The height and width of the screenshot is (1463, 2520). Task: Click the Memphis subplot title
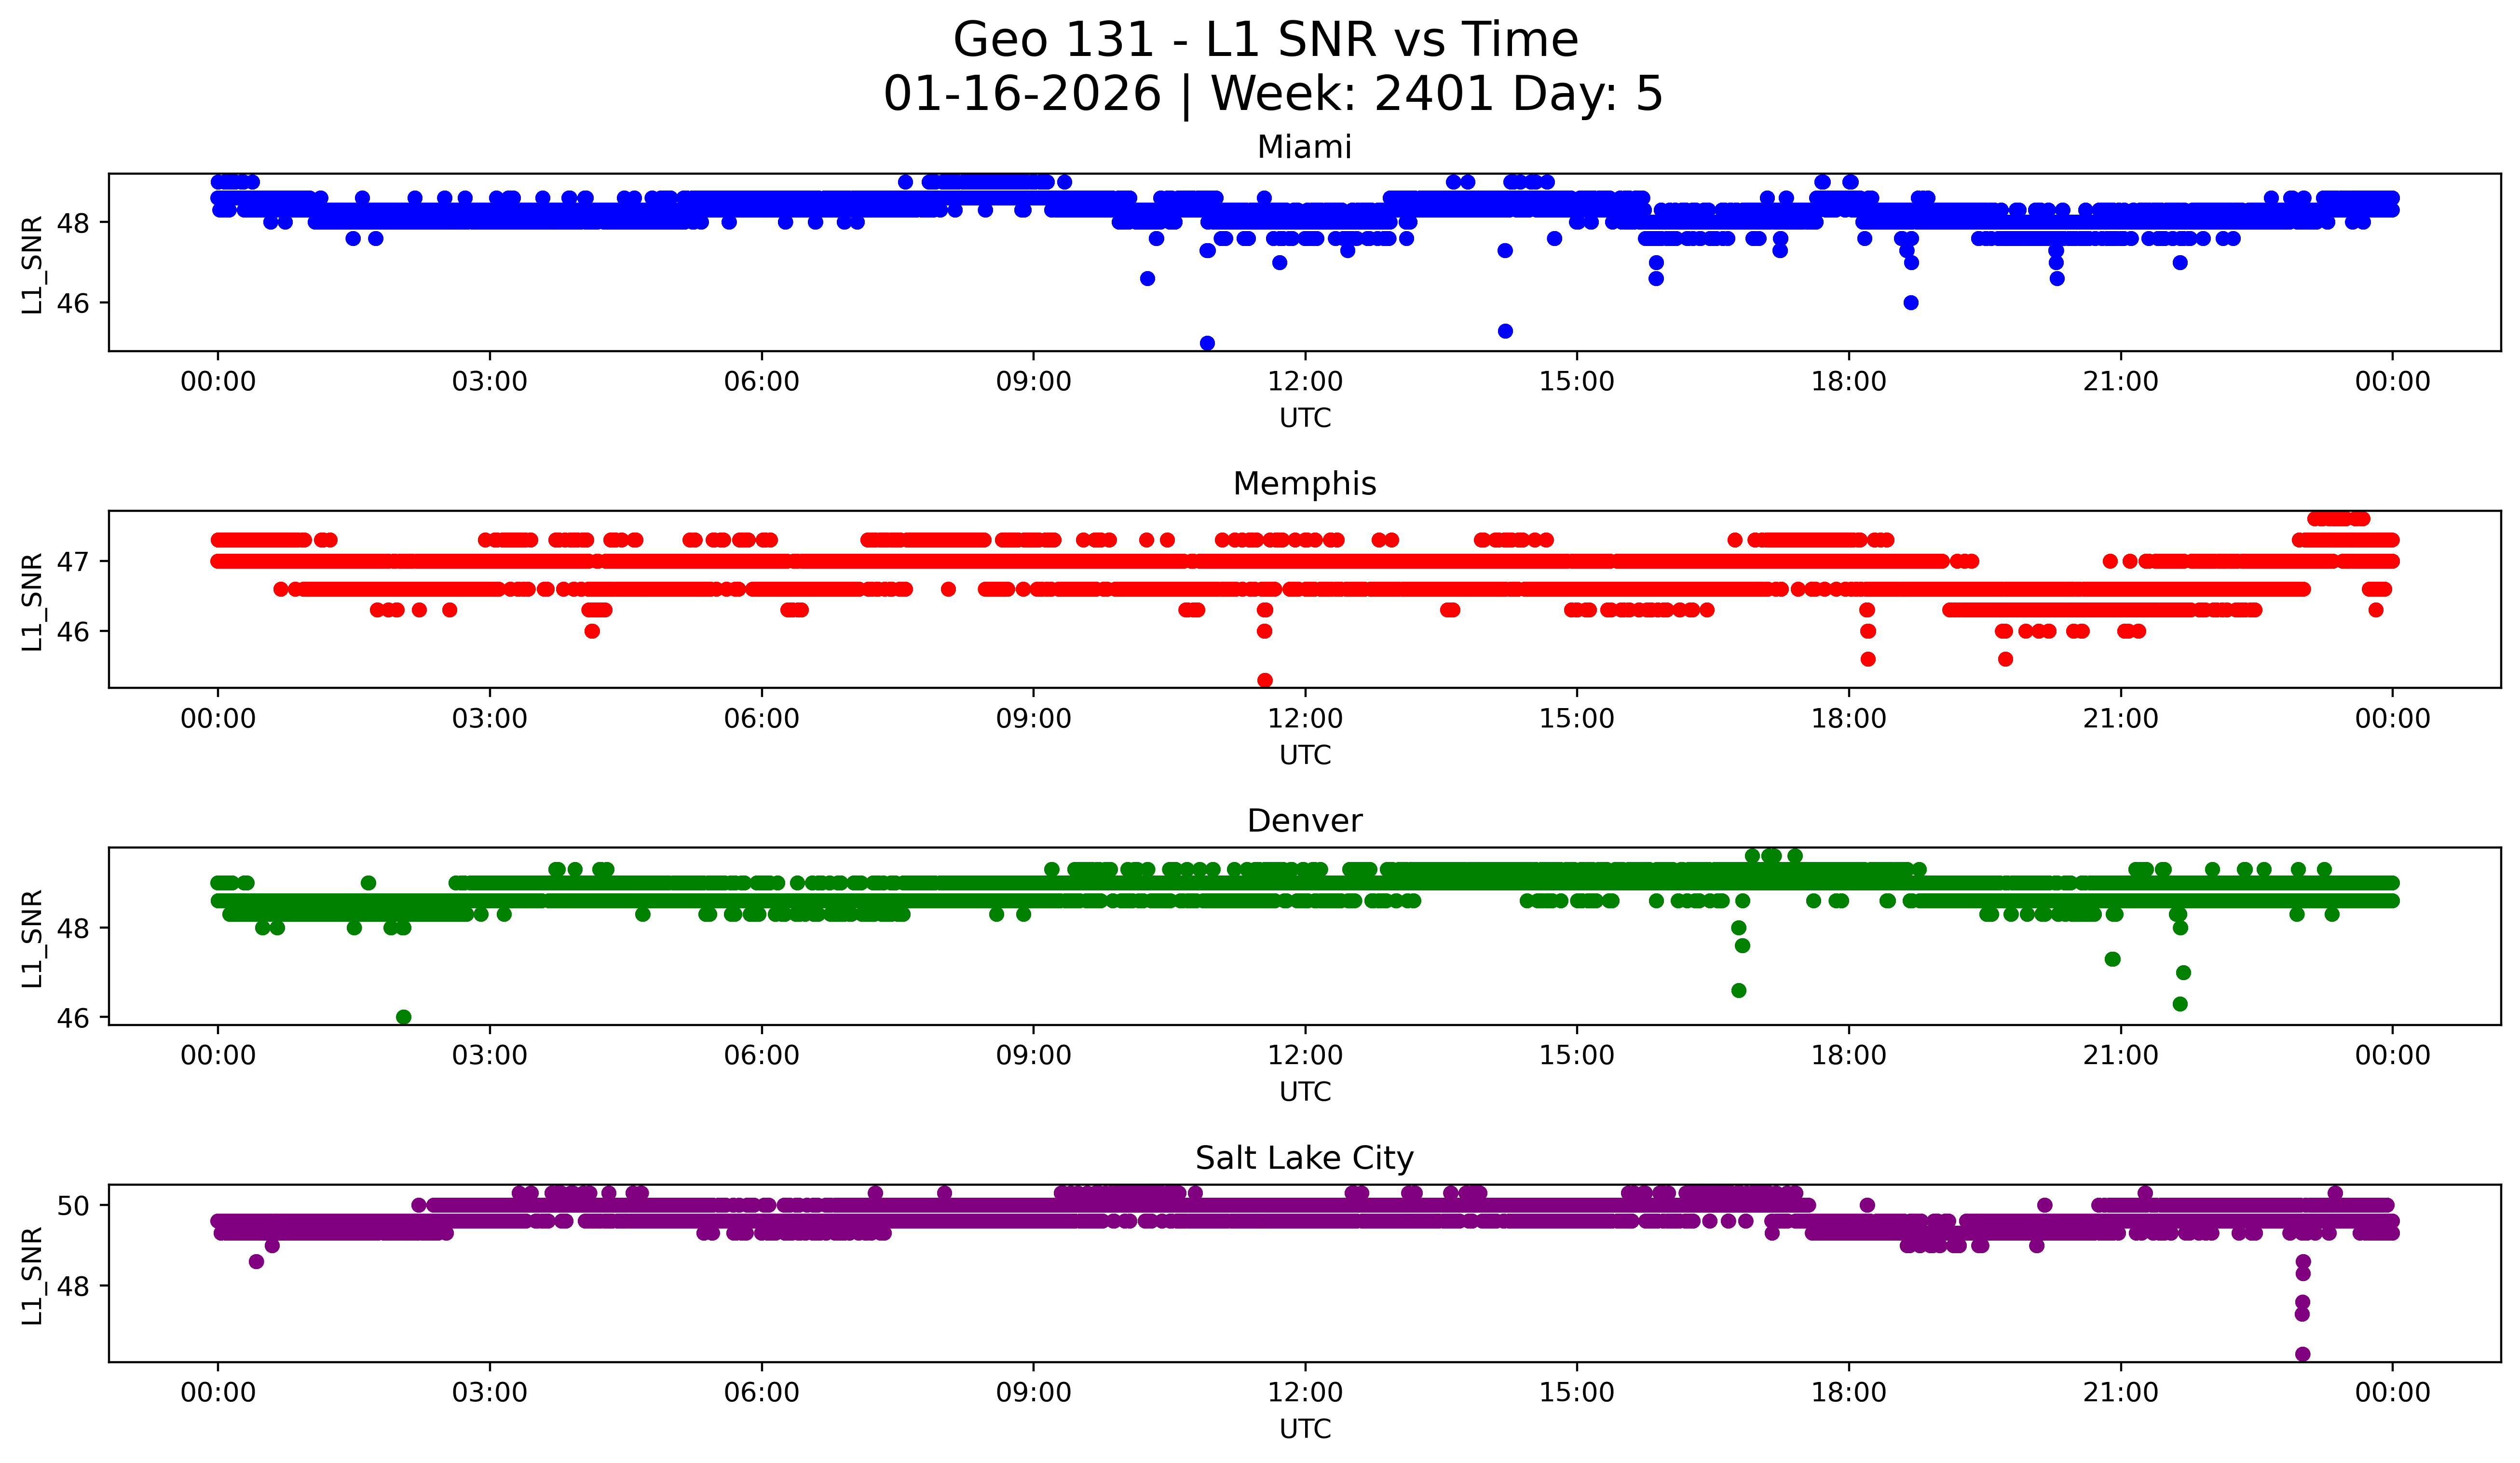(x=1304, y=484)
